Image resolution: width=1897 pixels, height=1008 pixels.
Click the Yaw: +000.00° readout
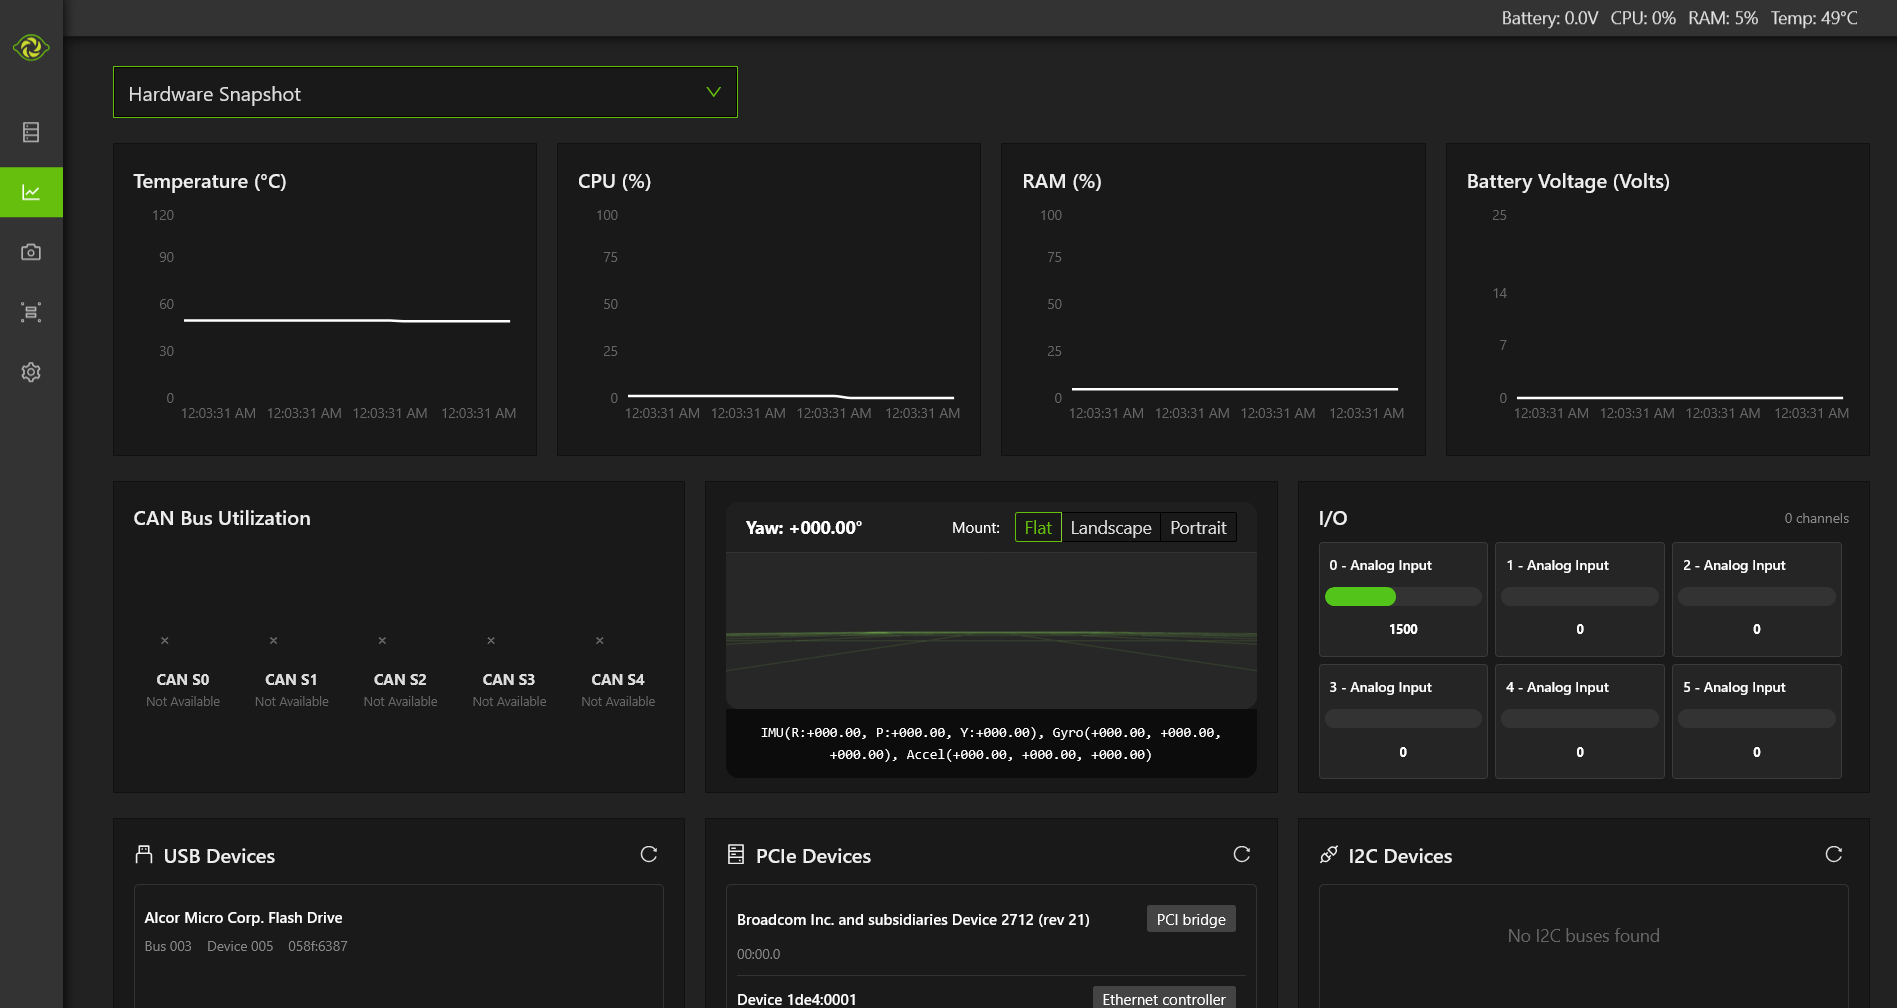pos(804,527)
